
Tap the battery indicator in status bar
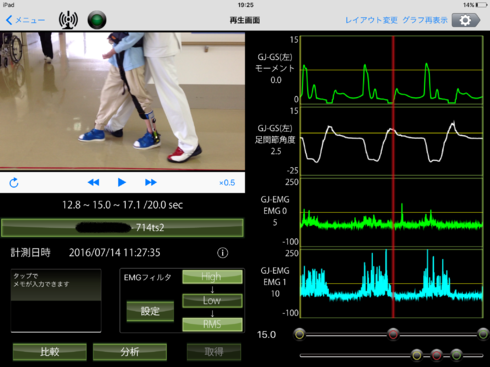click(x=481, y=5)
